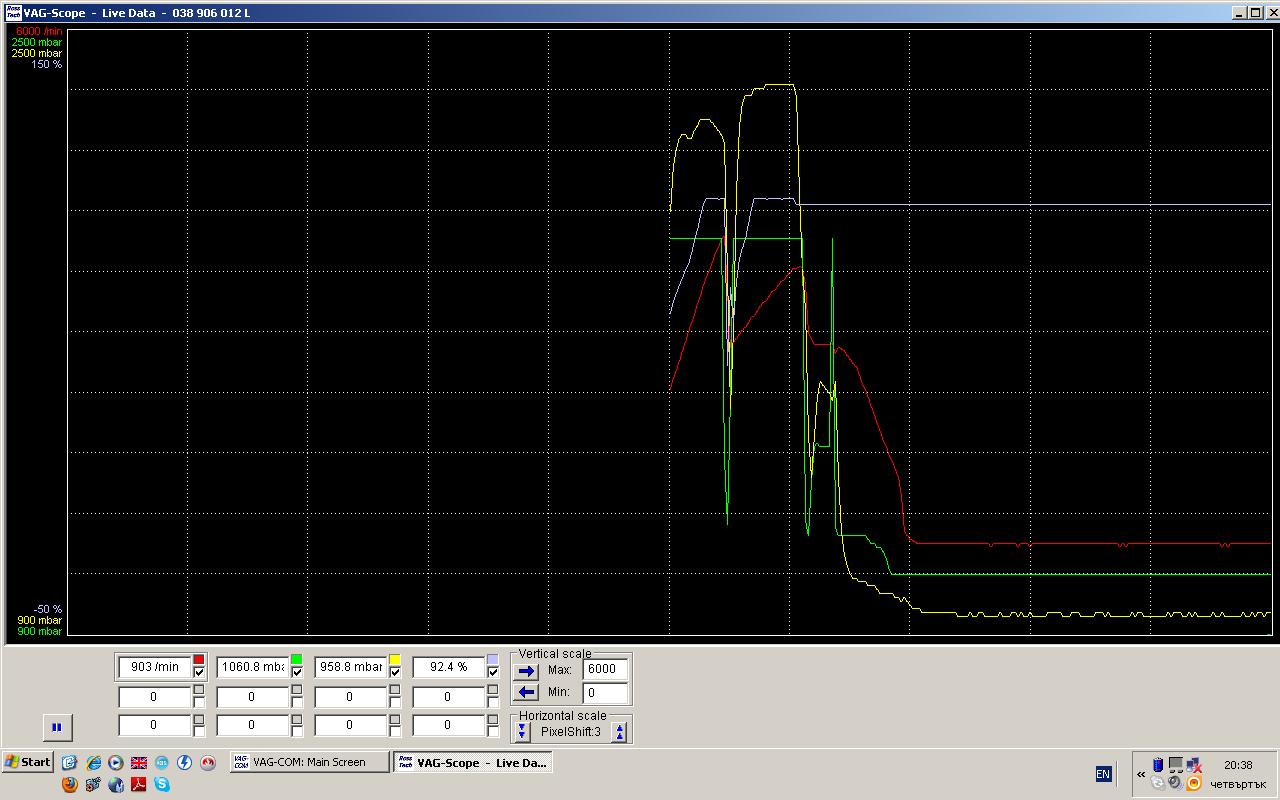Launch Internet Explorer from Quick Launch
The image size is (1280, 800).
[x=93, y=763]
